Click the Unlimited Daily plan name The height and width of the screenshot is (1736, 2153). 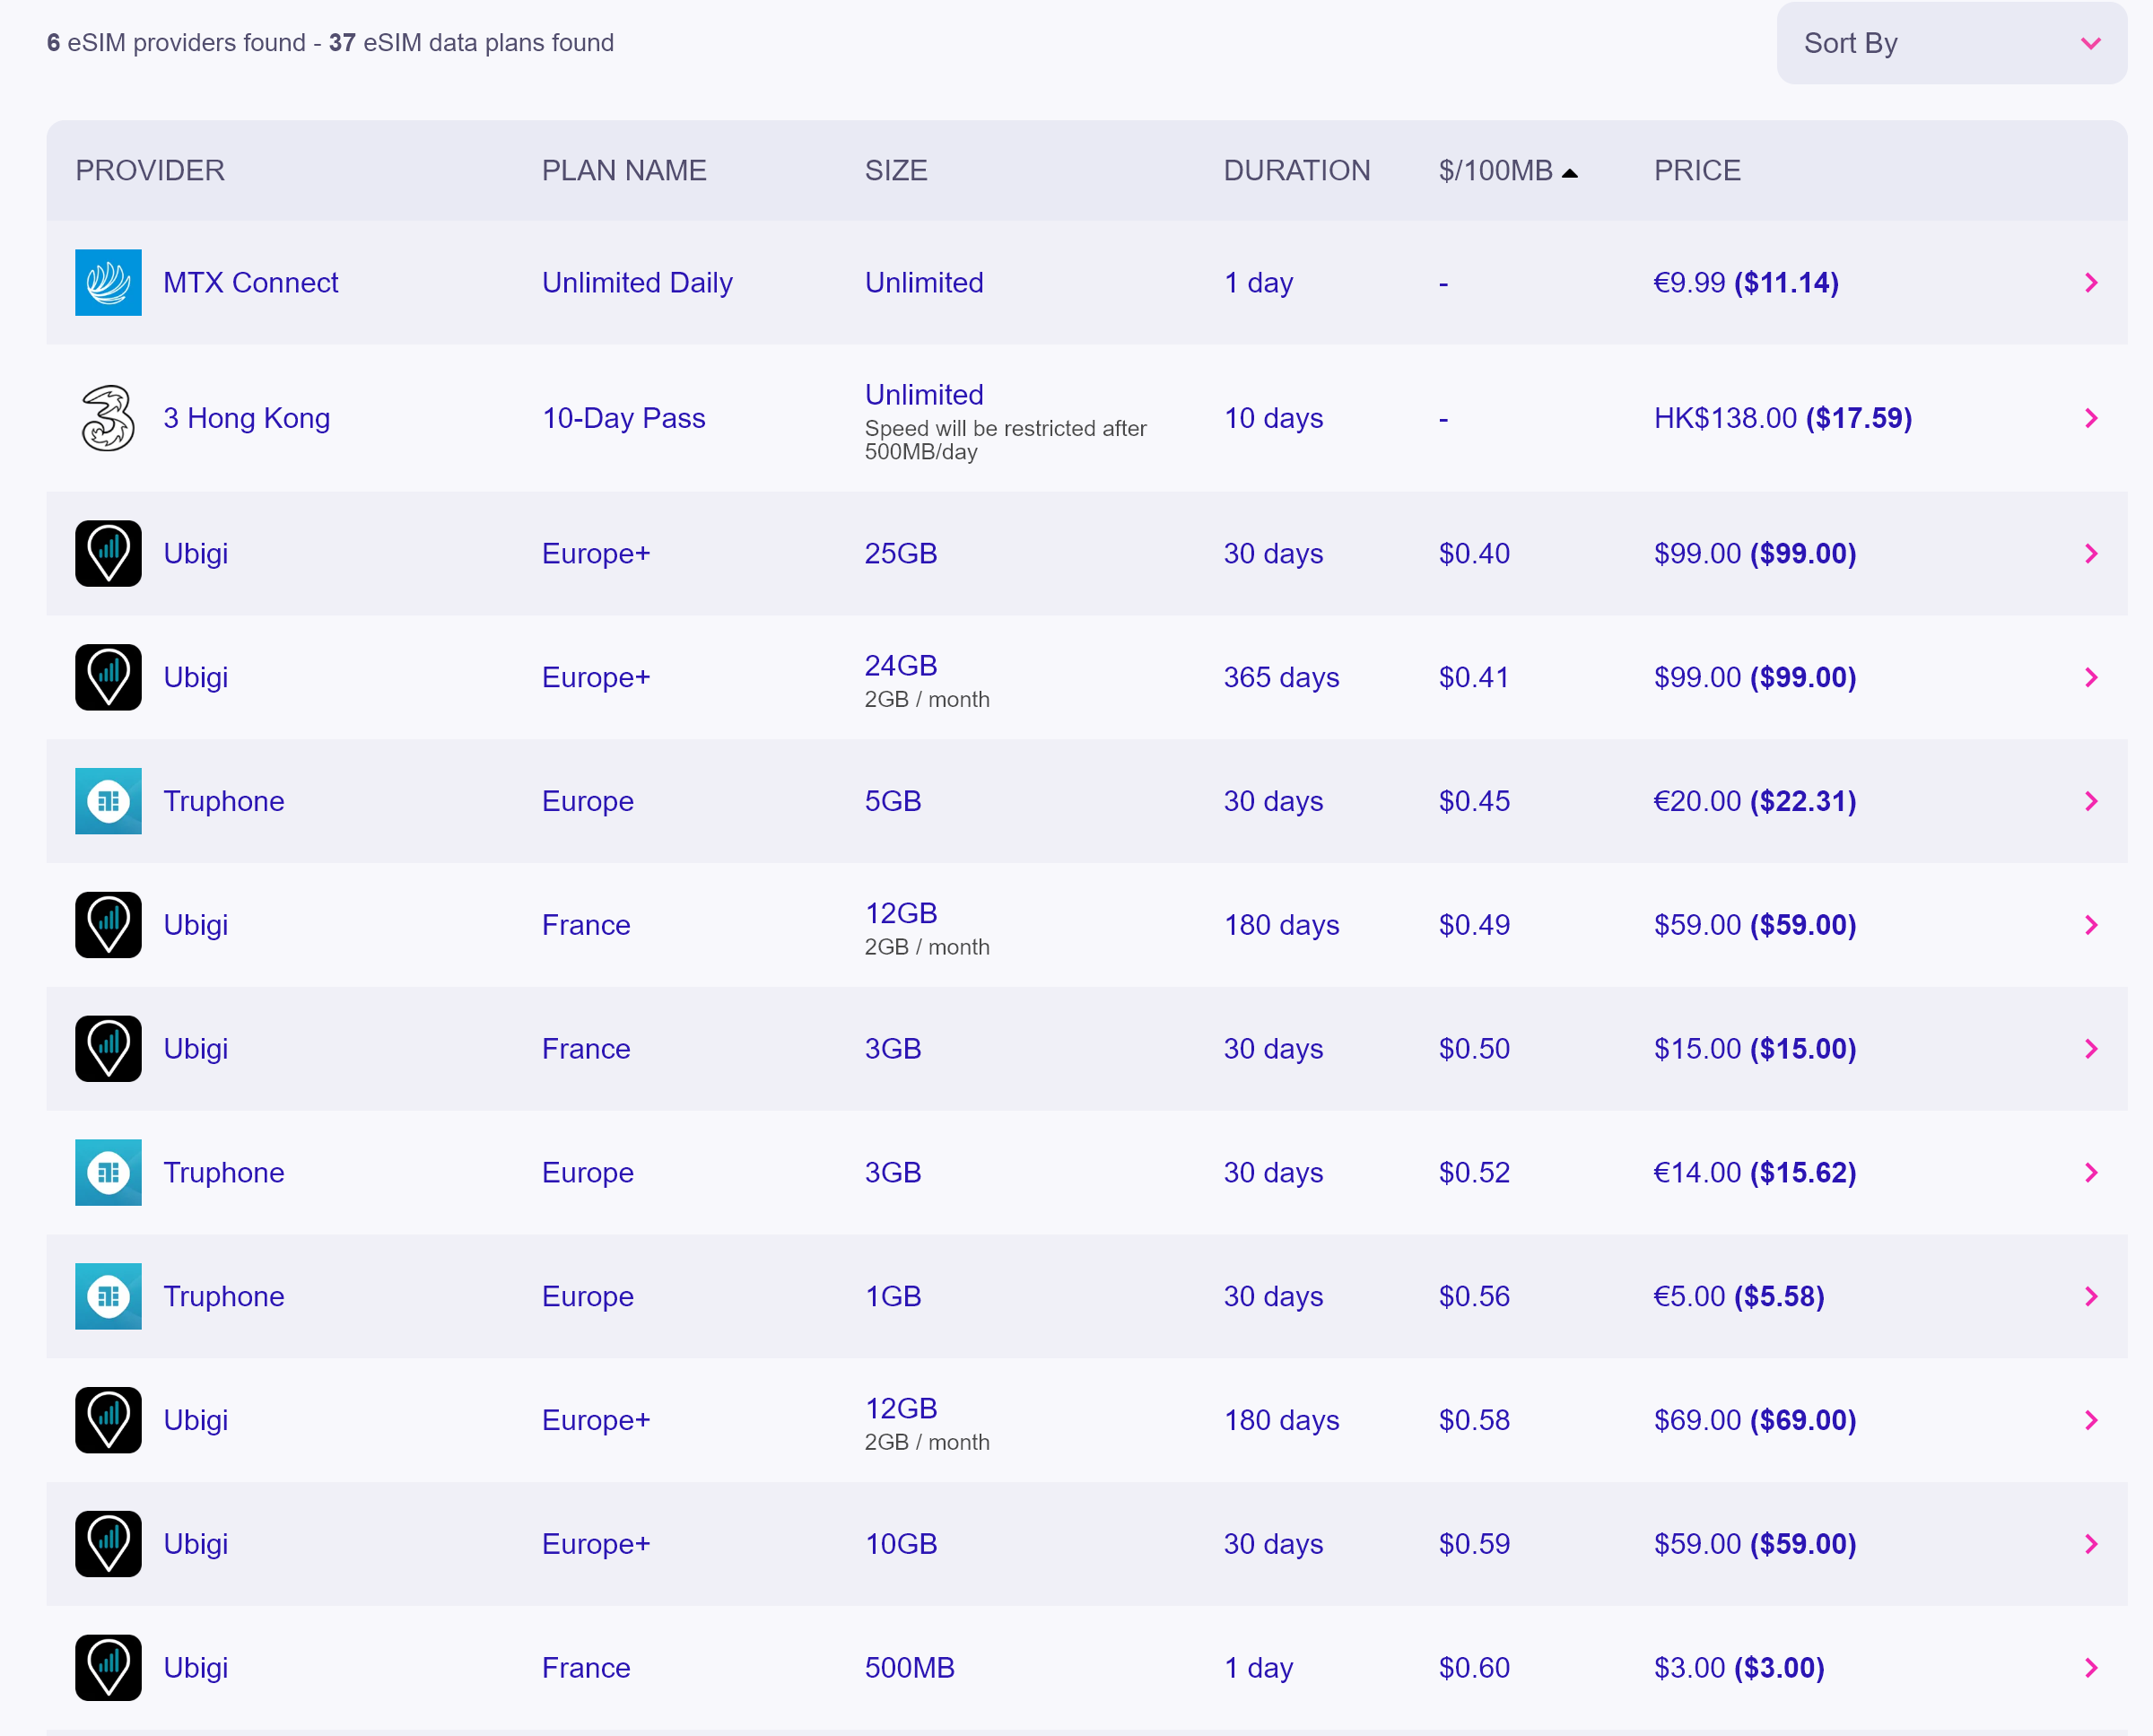coord(637,282)
